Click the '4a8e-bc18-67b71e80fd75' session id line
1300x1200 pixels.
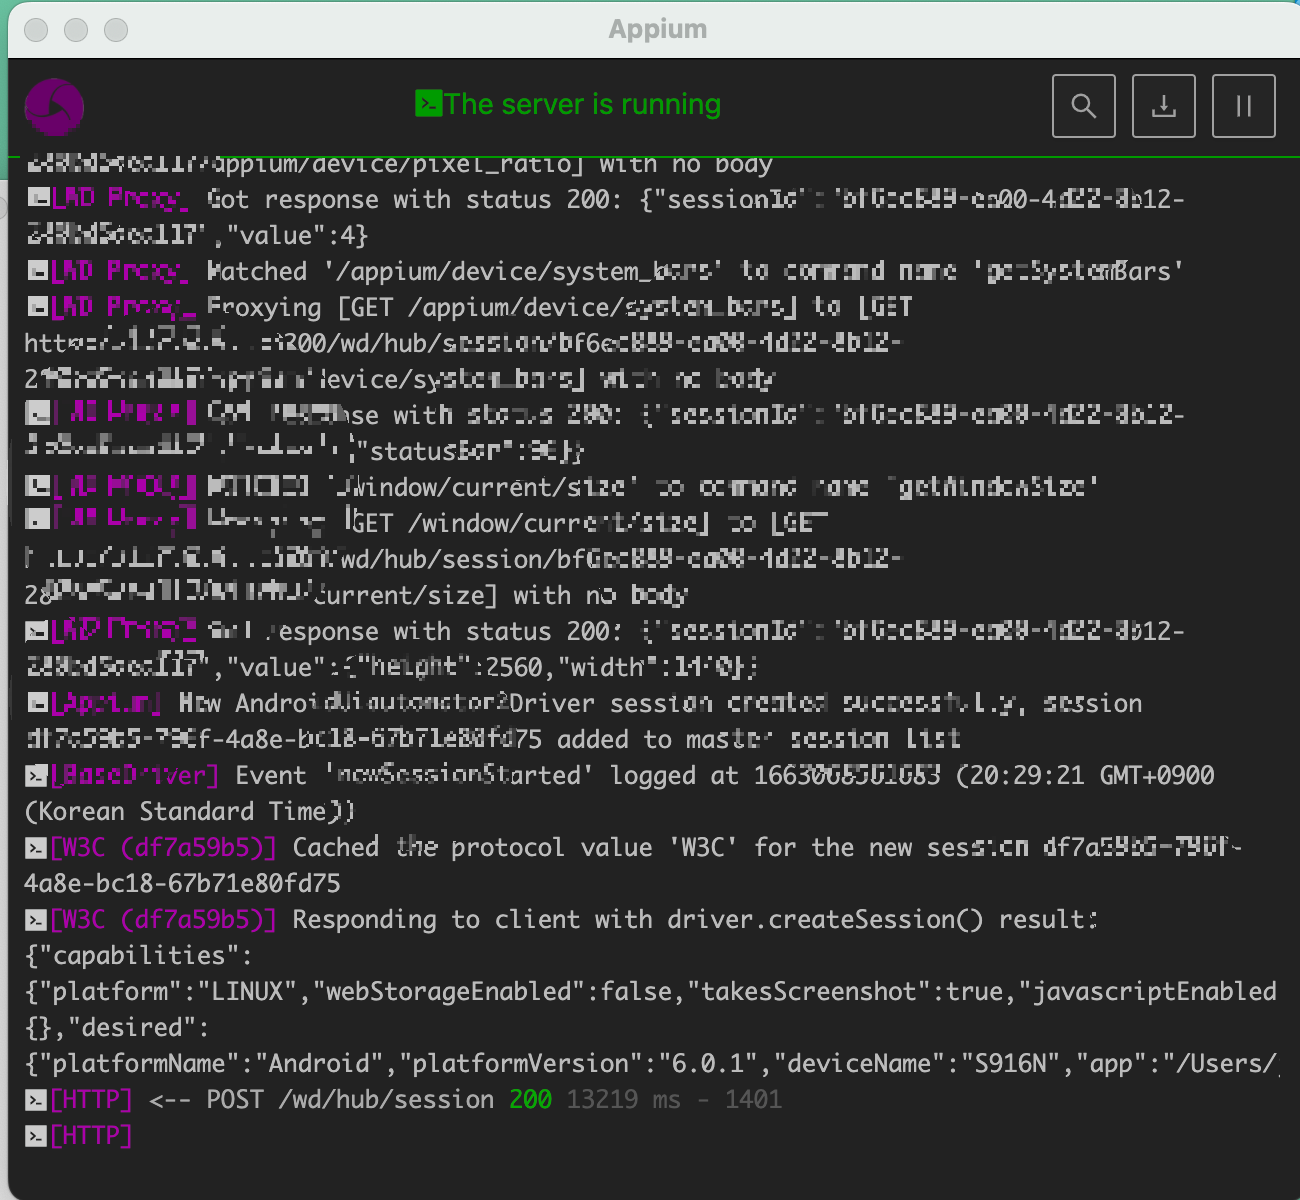182,884
